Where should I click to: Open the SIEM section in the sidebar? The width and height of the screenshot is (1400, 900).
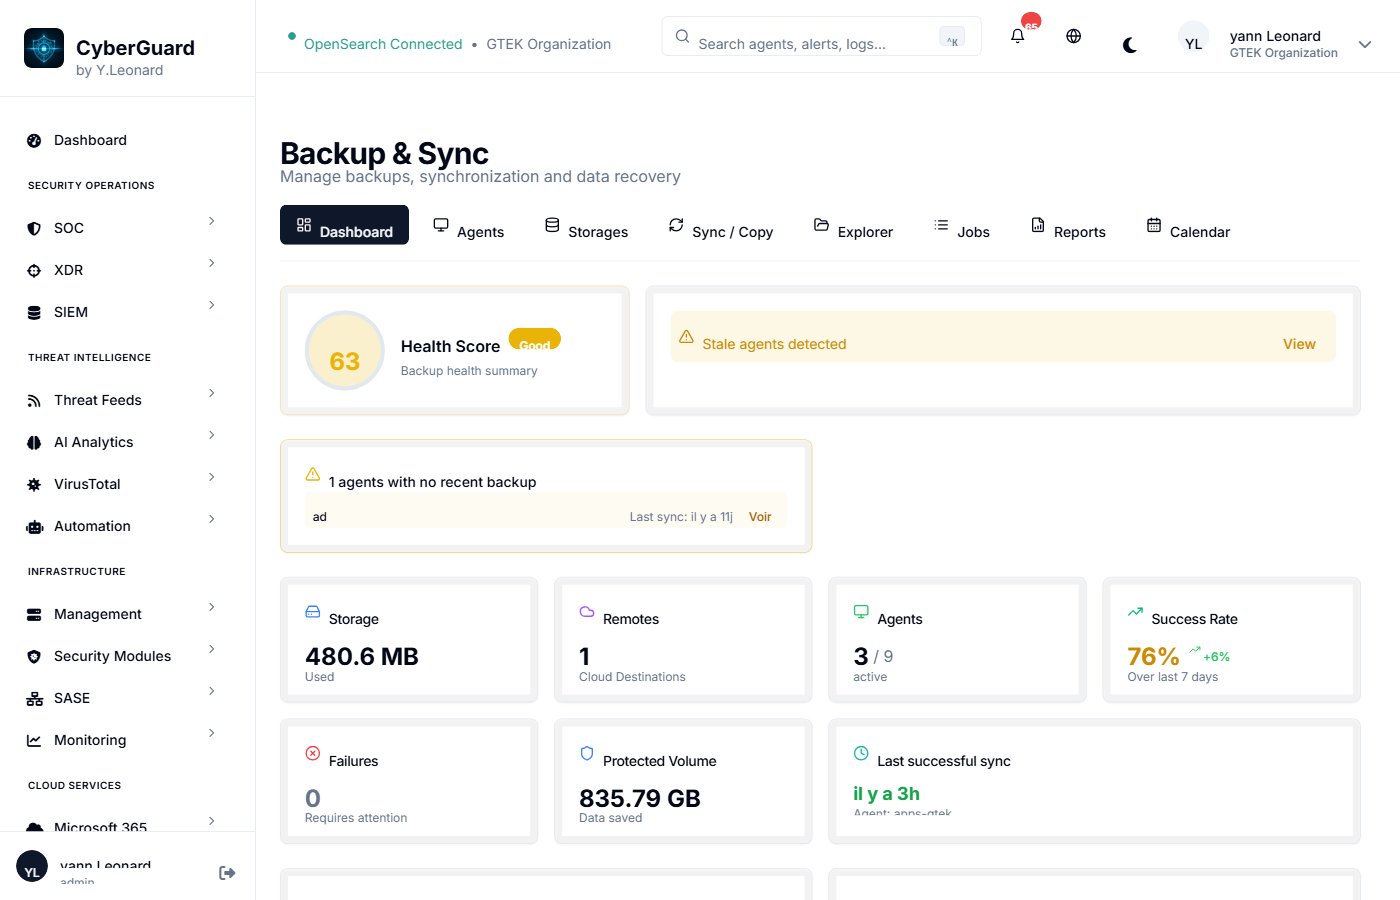click(x=70, y=312)
